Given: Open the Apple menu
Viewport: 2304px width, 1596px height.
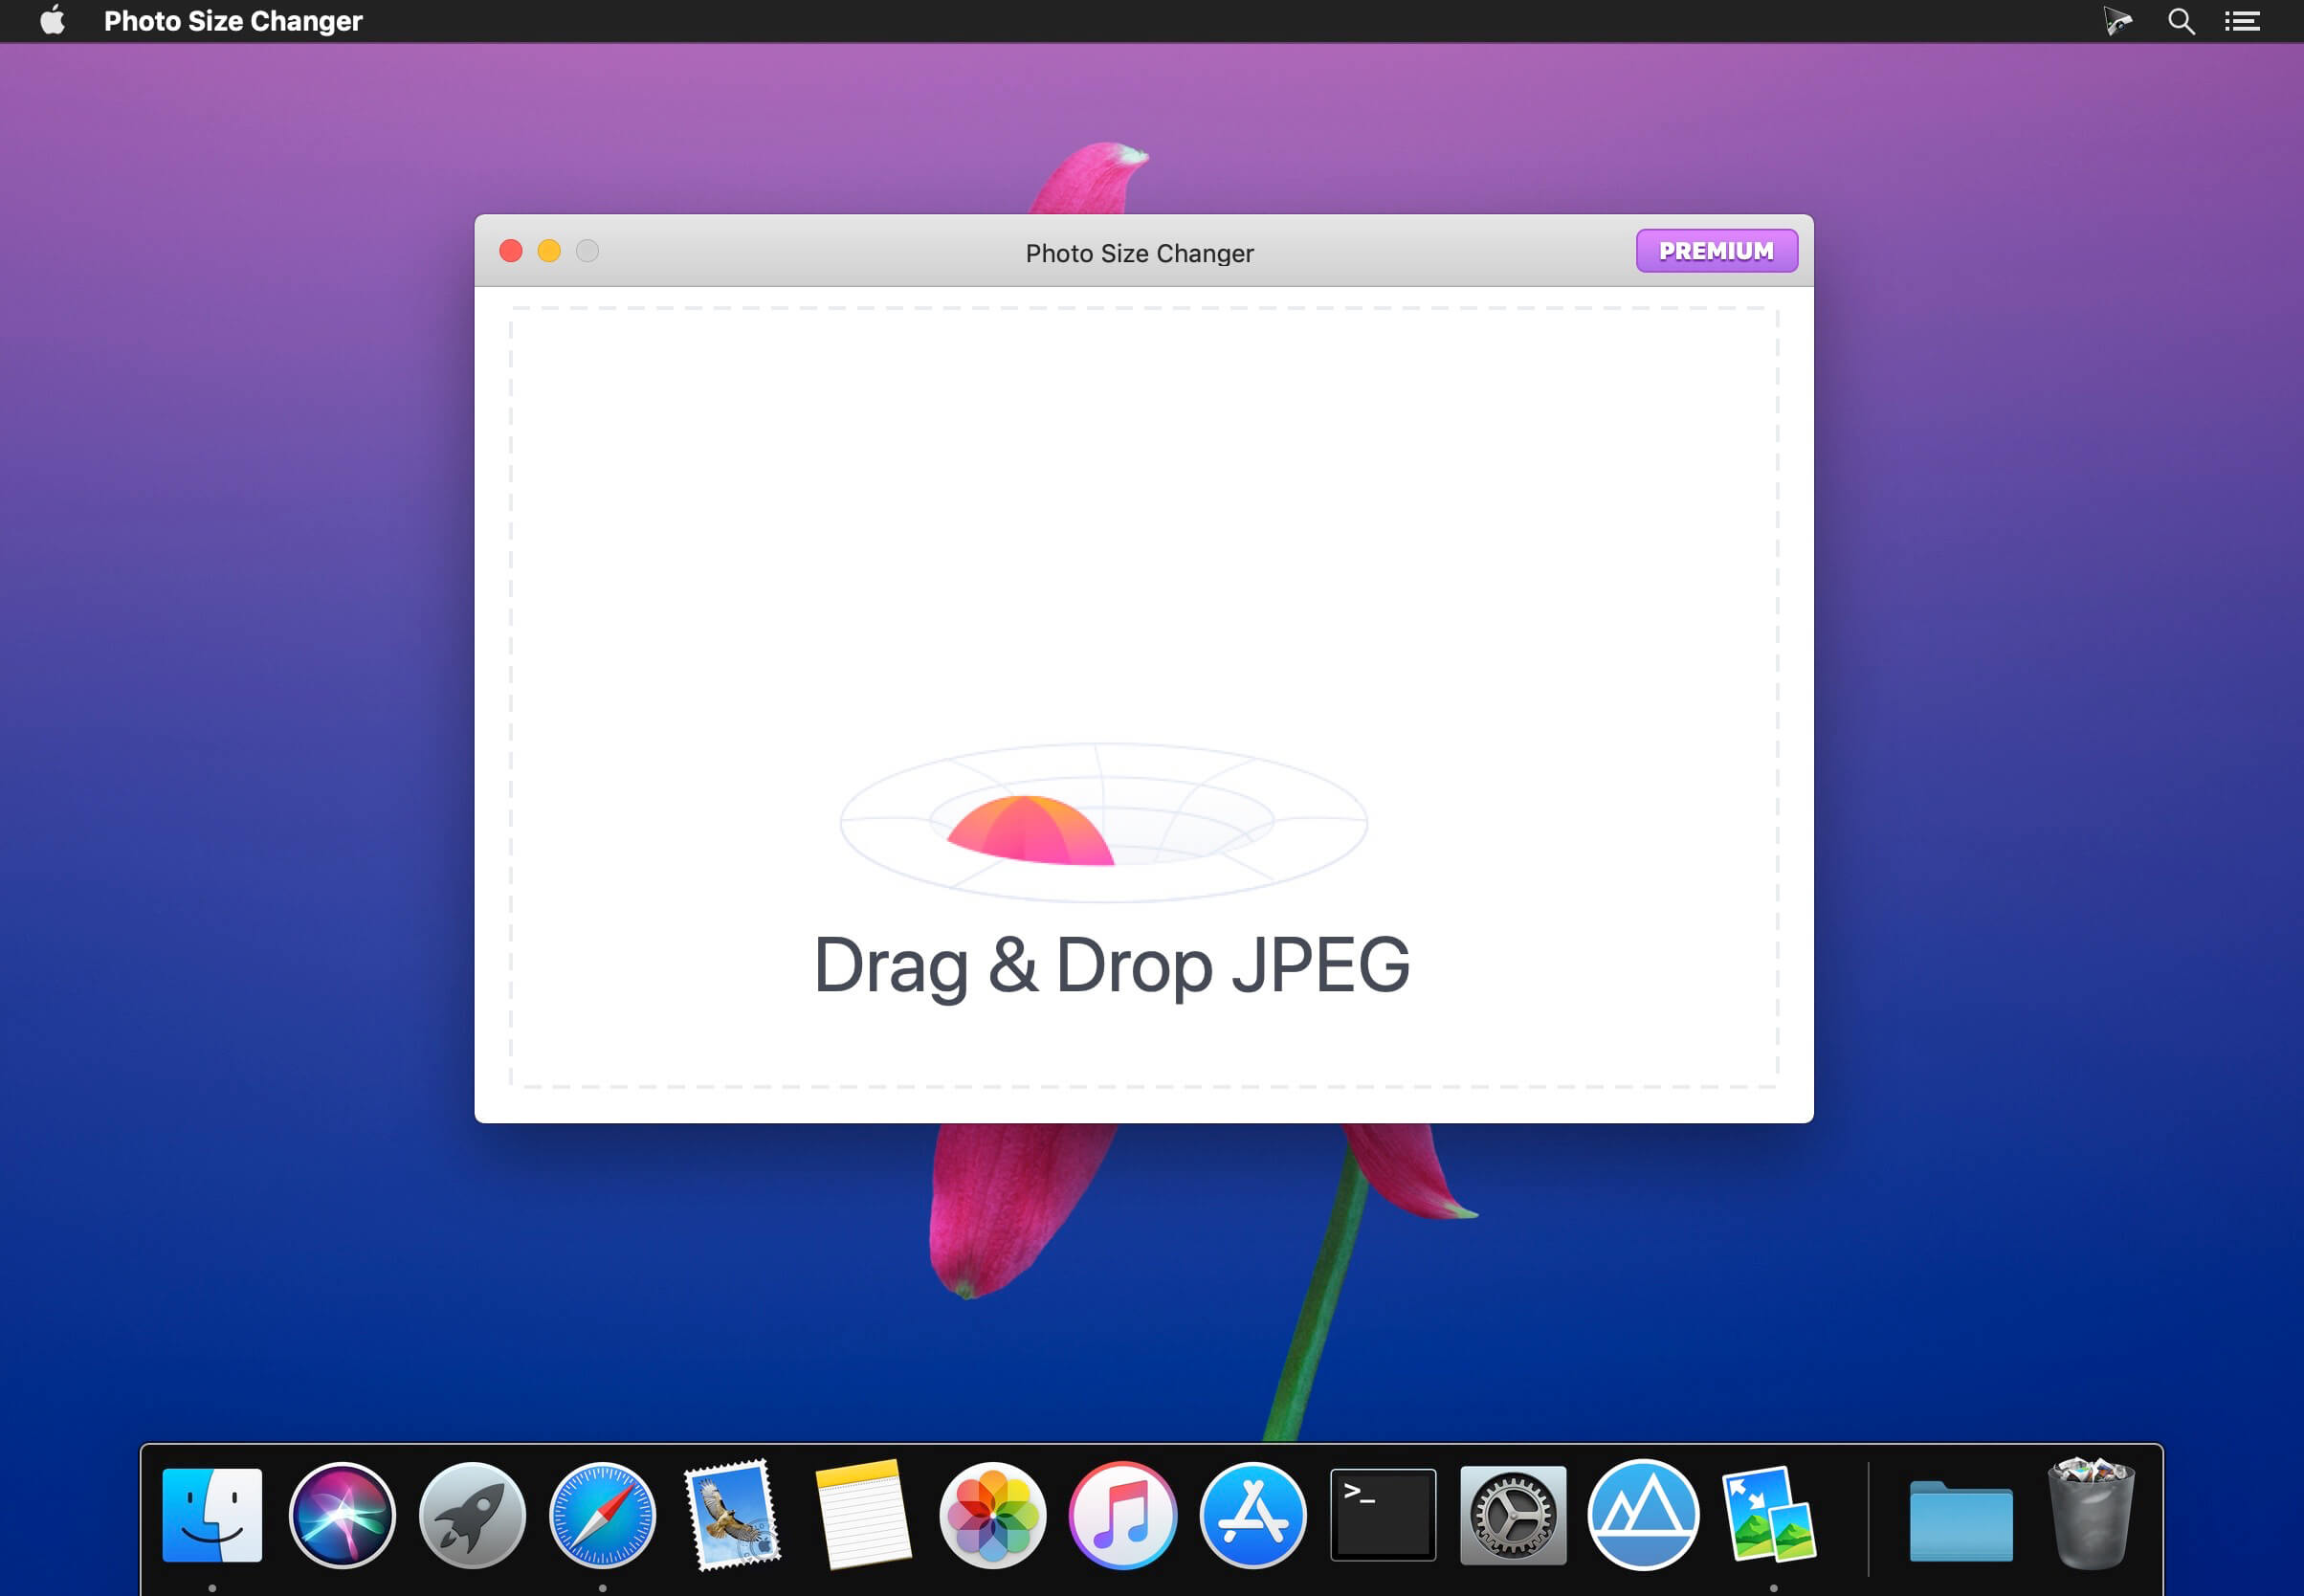Looking at the screenshot, I should 52,21.
